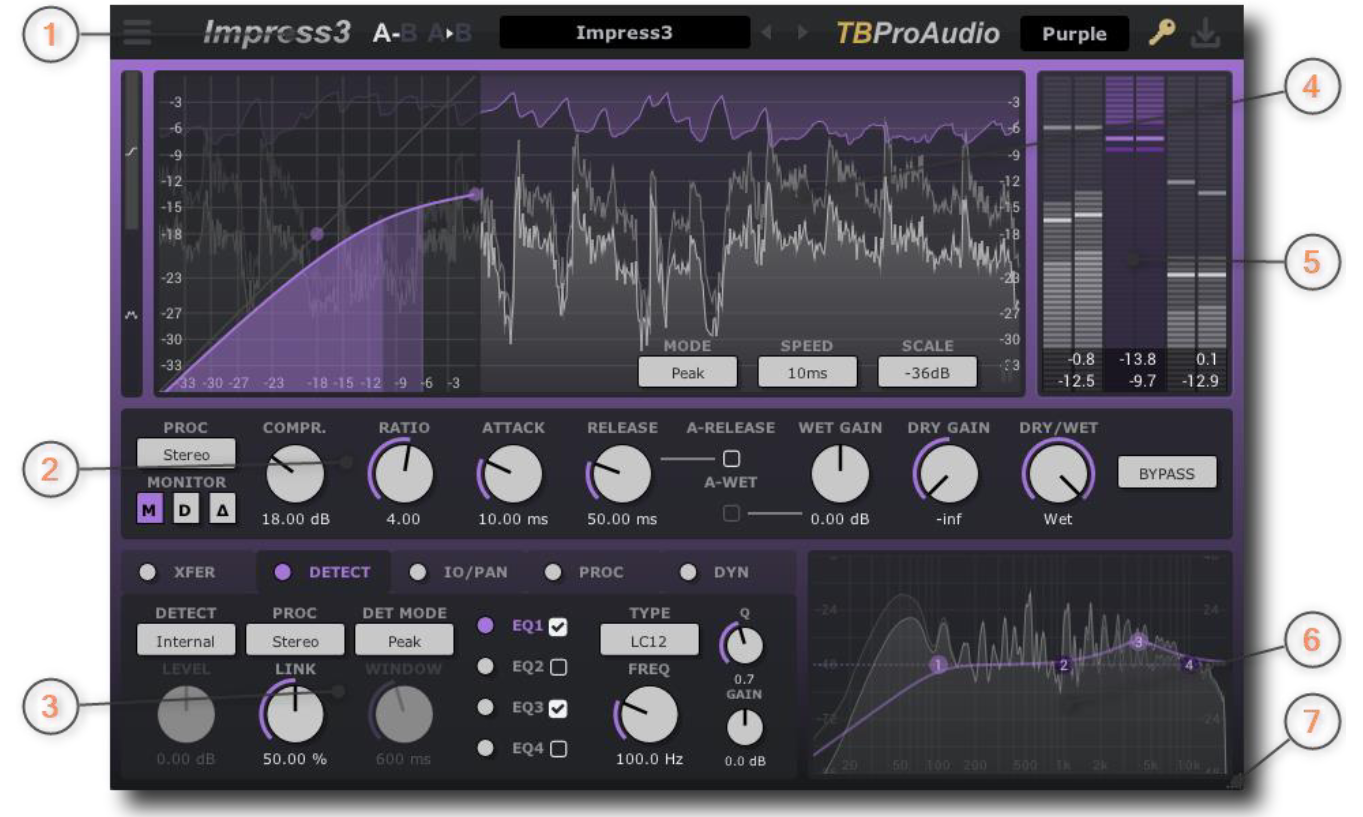Screen dimensions: 1363x817
Task: Select monitor D button
Action: (x=184, y=509)
